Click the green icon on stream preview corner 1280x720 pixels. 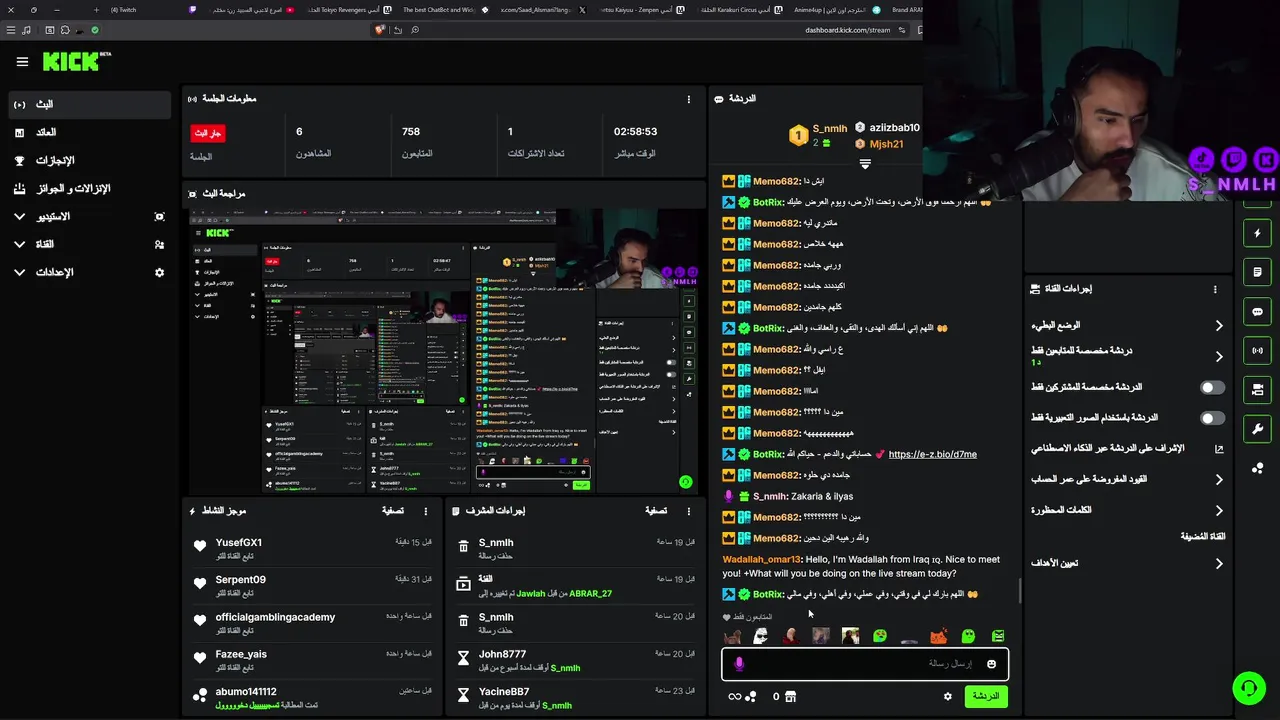click(x=685, y=482)
